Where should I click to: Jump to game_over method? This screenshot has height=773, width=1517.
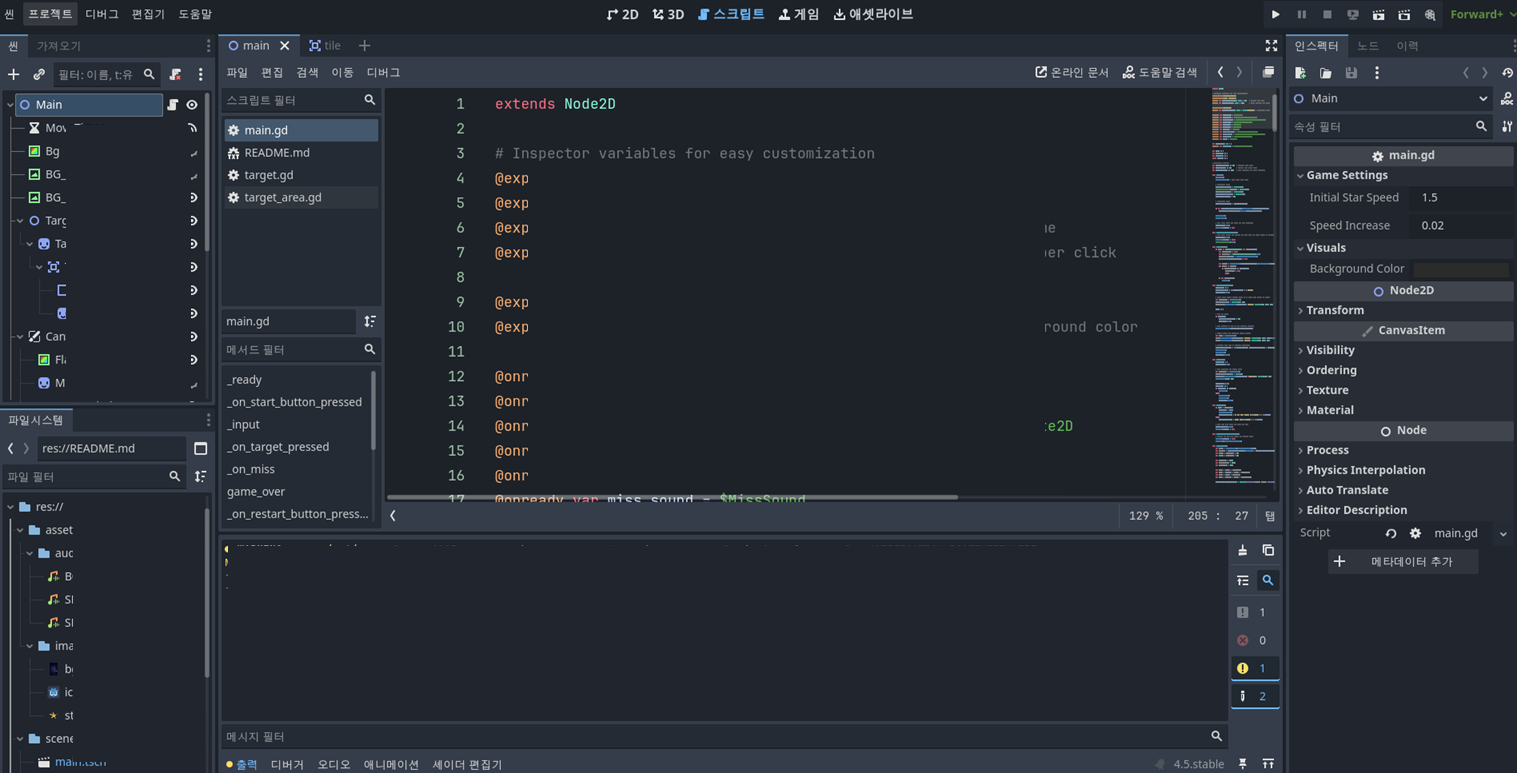(x=256, y=491)
